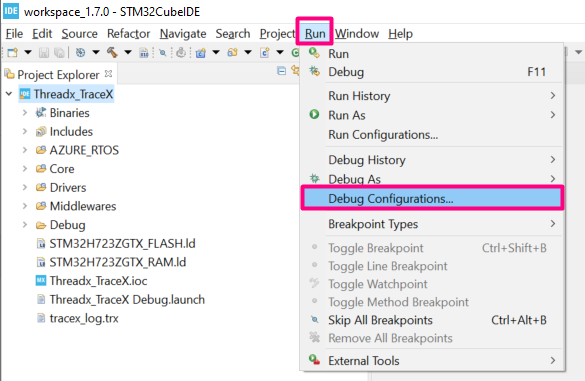Click the Save toolbar icon
This screenshot has height=381, width=585.
44,53
